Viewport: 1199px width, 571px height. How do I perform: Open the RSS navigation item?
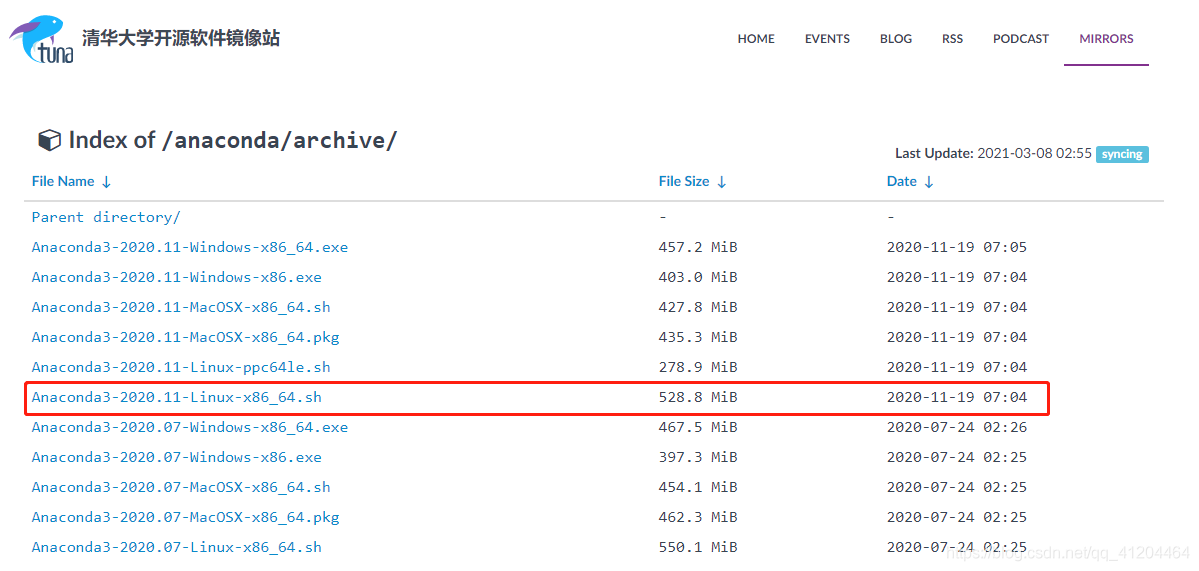tap(952, 38)
